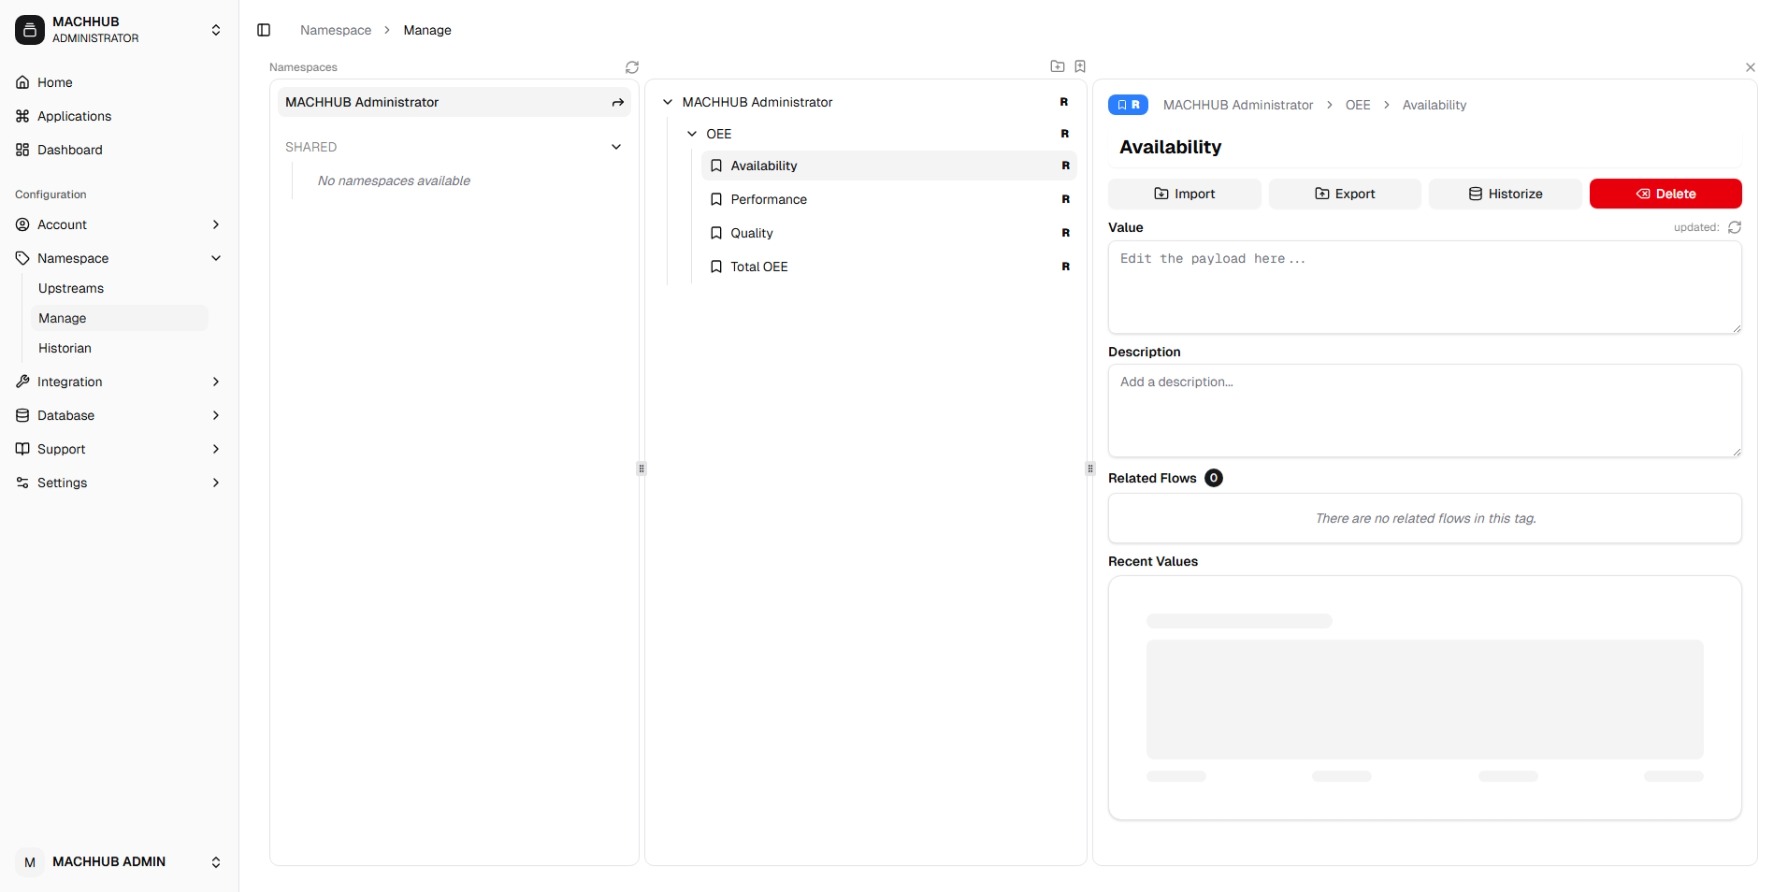Viewport: 1788px width, 892px height.
Task: Click the Database cylinder icon
Action: (x=22, y=415)
